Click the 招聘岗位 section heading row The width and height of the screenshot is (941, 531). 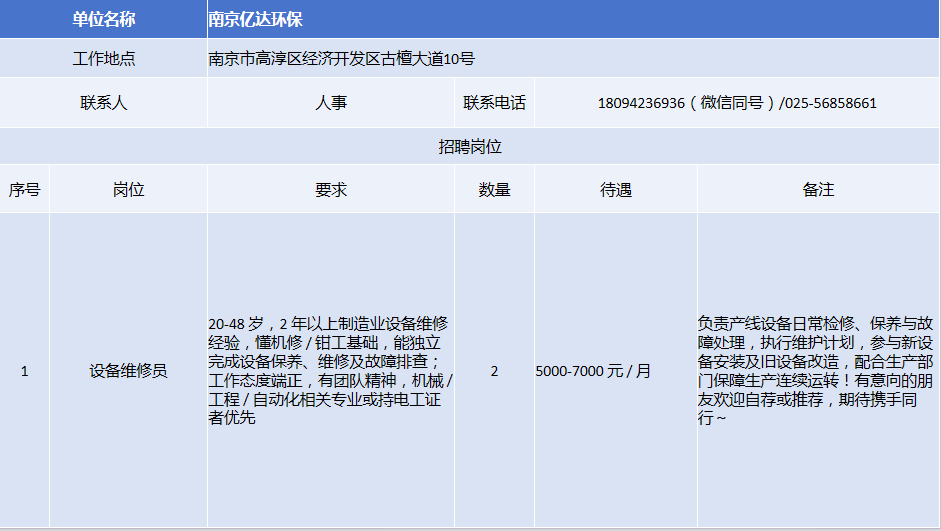pyautogui.click(x=470, y=147)
